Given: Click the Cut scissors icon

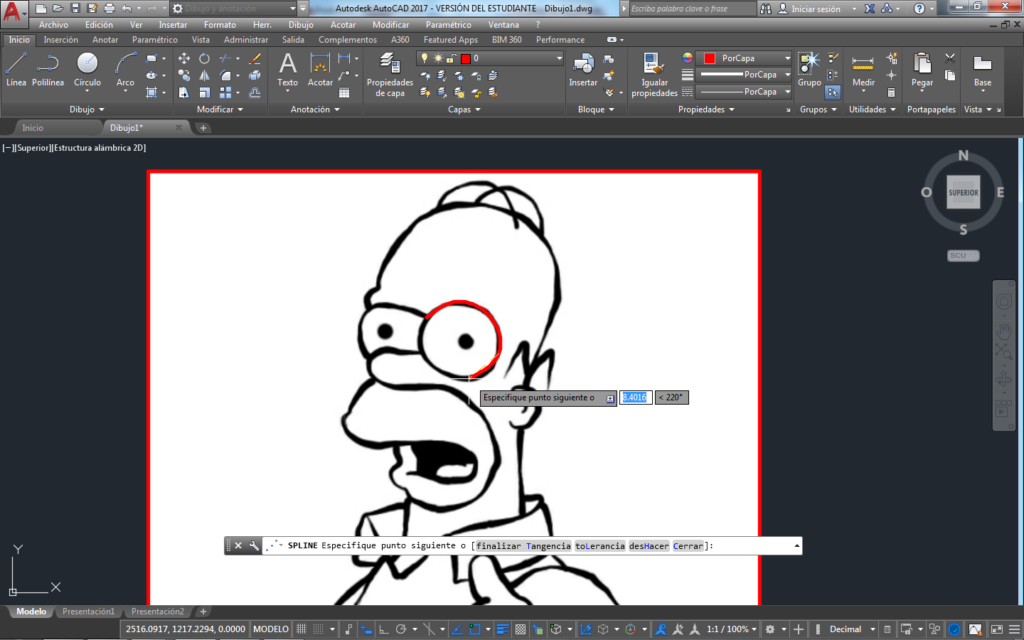Looking at the screenshot, I should (950, 59).
